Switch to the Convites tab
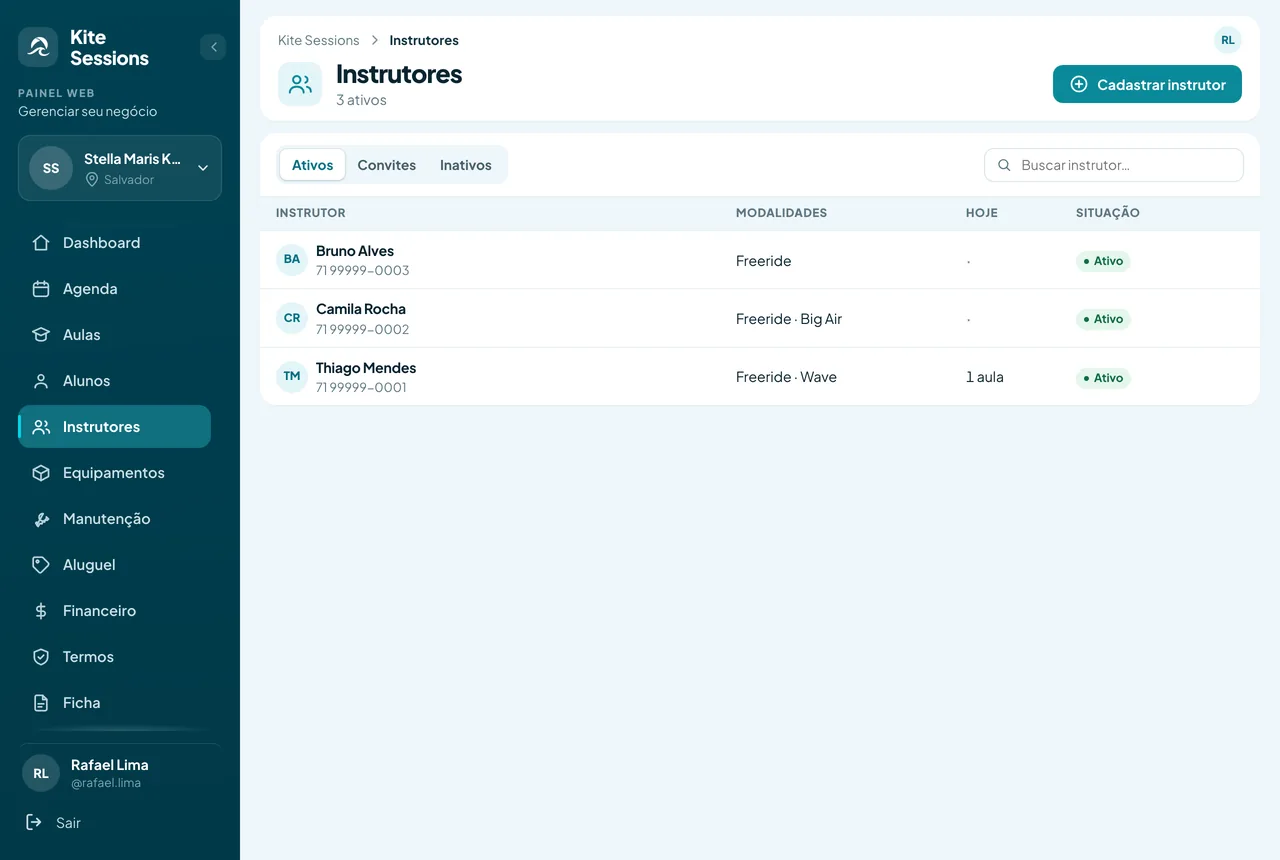The width and height of the screenshot is (1280, 860). tap(387, 165)
